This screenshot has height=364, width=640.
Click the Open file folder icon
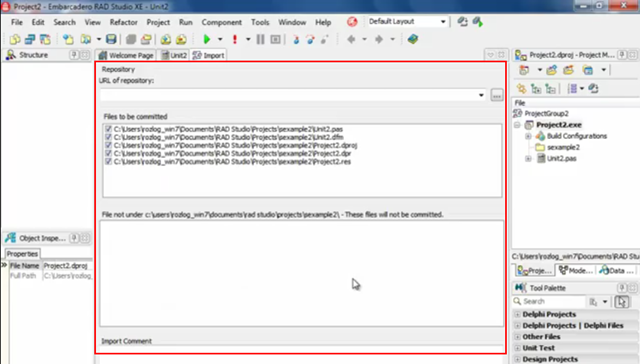click(x=86, y=39)
